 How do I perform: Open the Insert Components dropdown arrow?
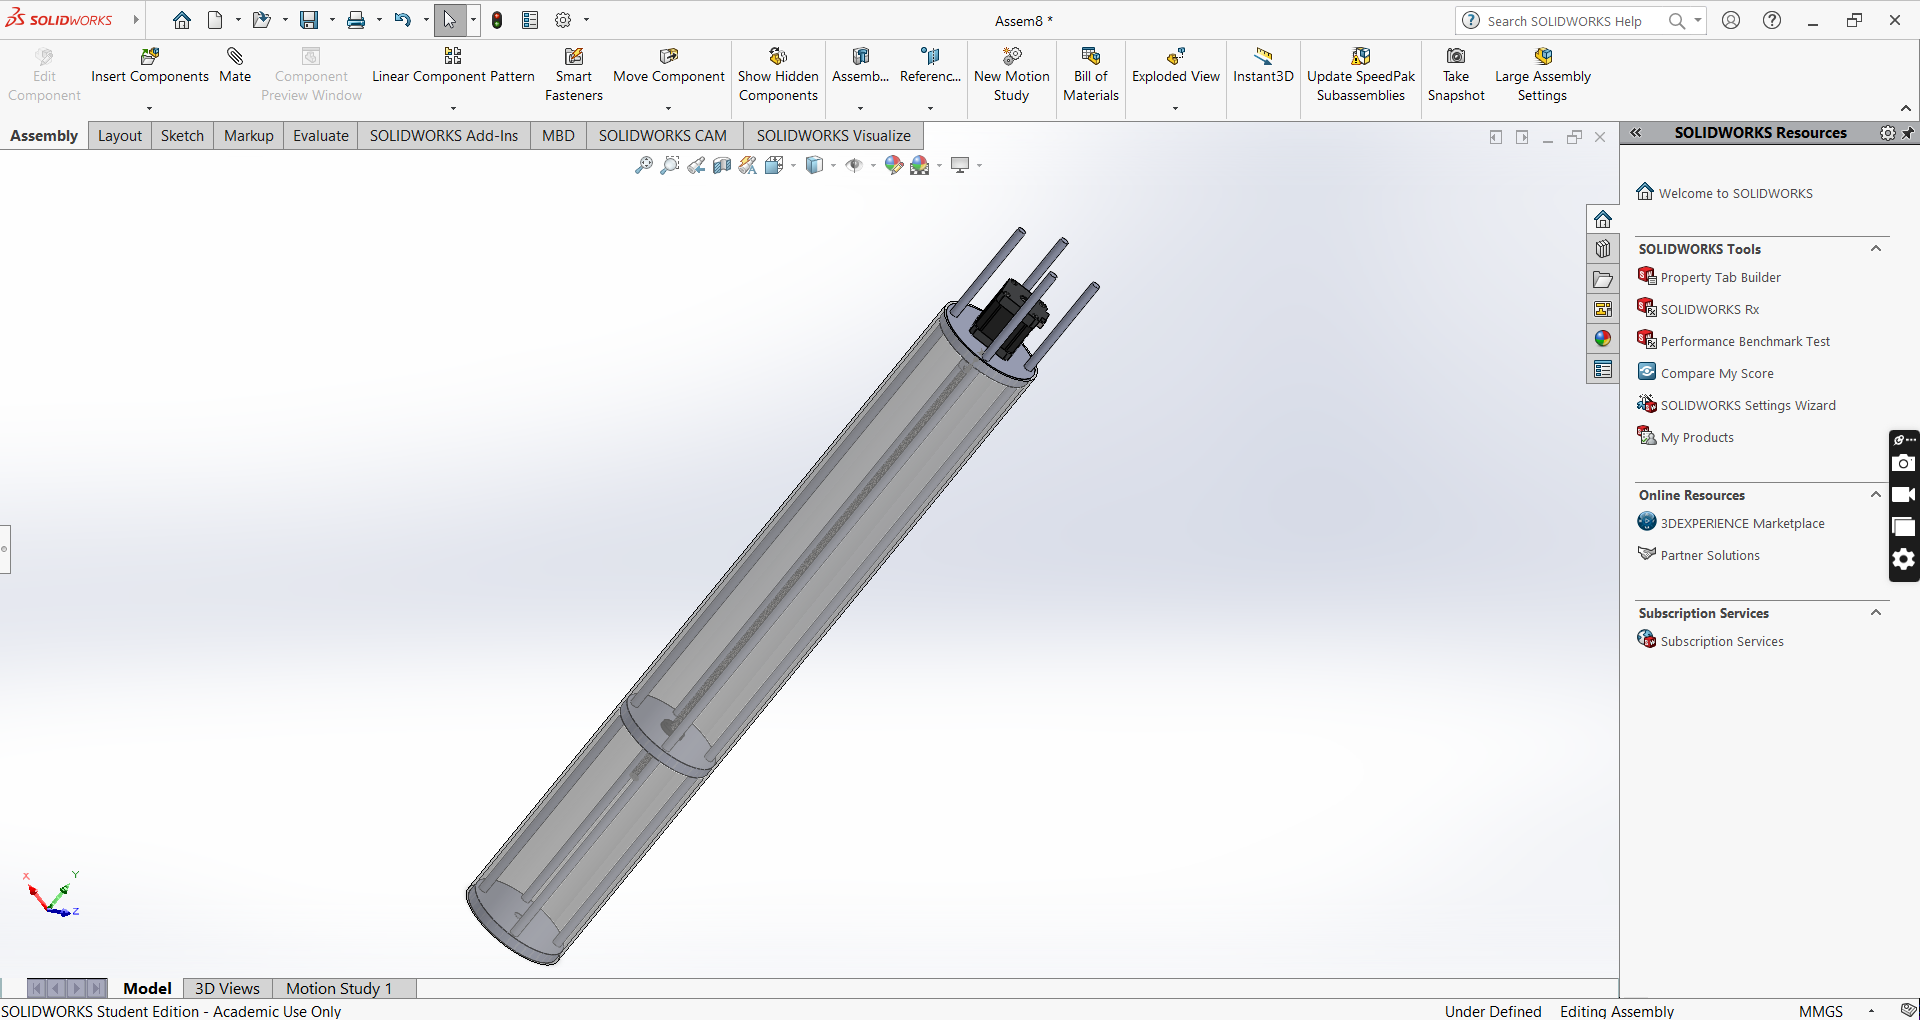(150, 108)
